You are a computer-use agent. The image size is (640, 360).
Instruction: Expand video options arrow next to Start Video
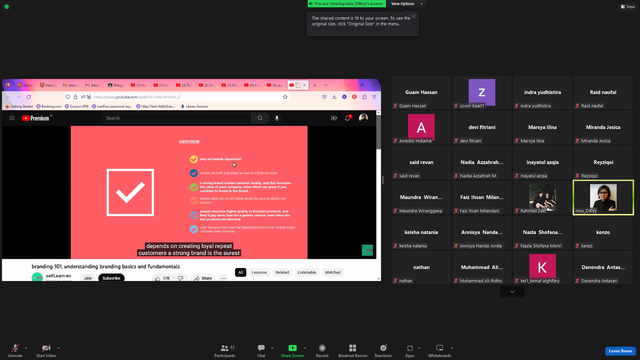click(x=58, y=348)
